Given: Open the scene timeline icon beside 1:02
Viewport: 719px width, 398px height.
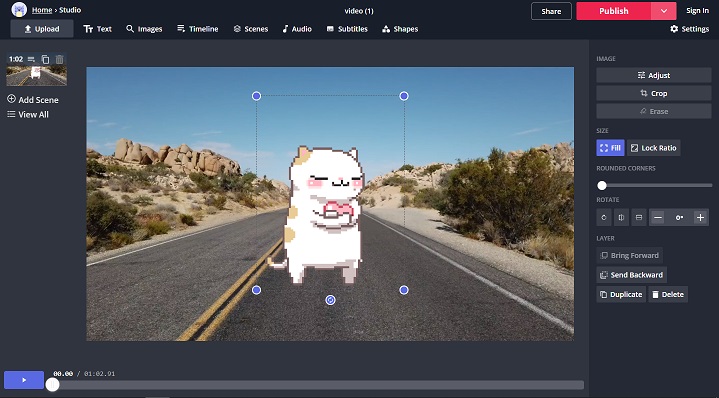Looking at the screenshot, I should coord(31,59).
